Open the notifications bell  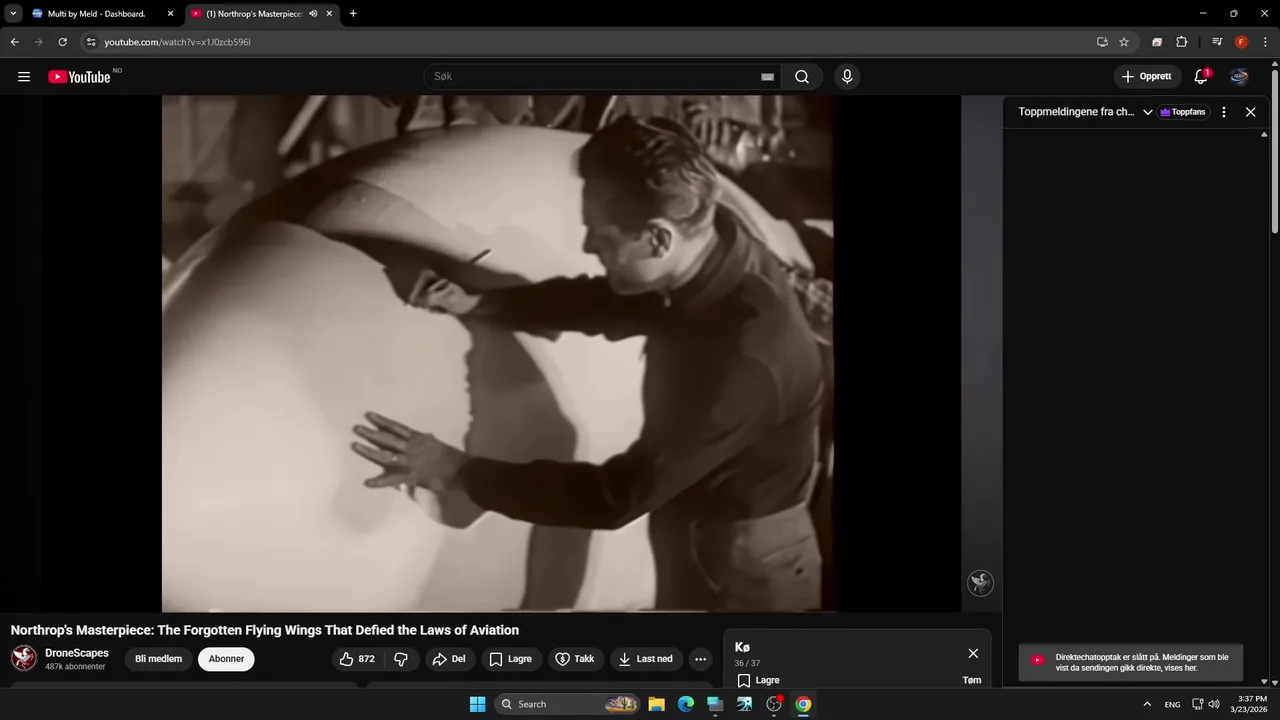click(x=1201, y=77)
